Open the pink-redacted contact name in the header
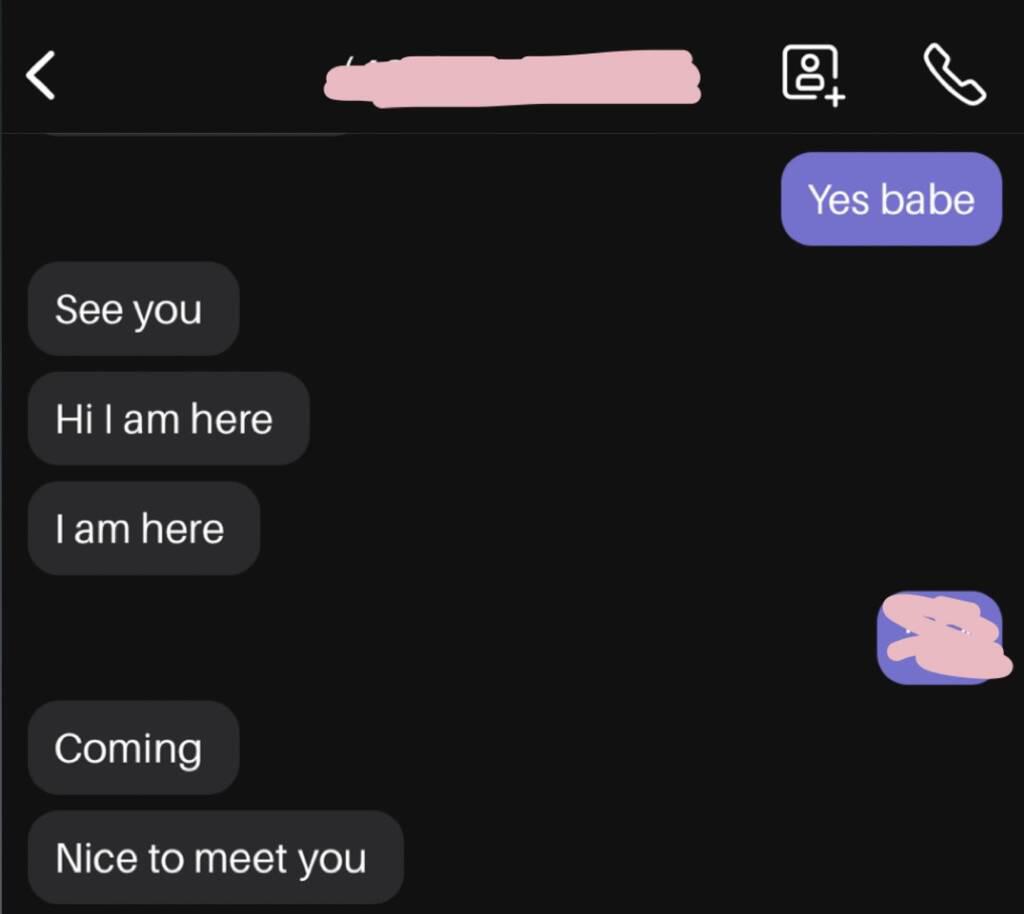1024x914 pixels. [513, 78]
